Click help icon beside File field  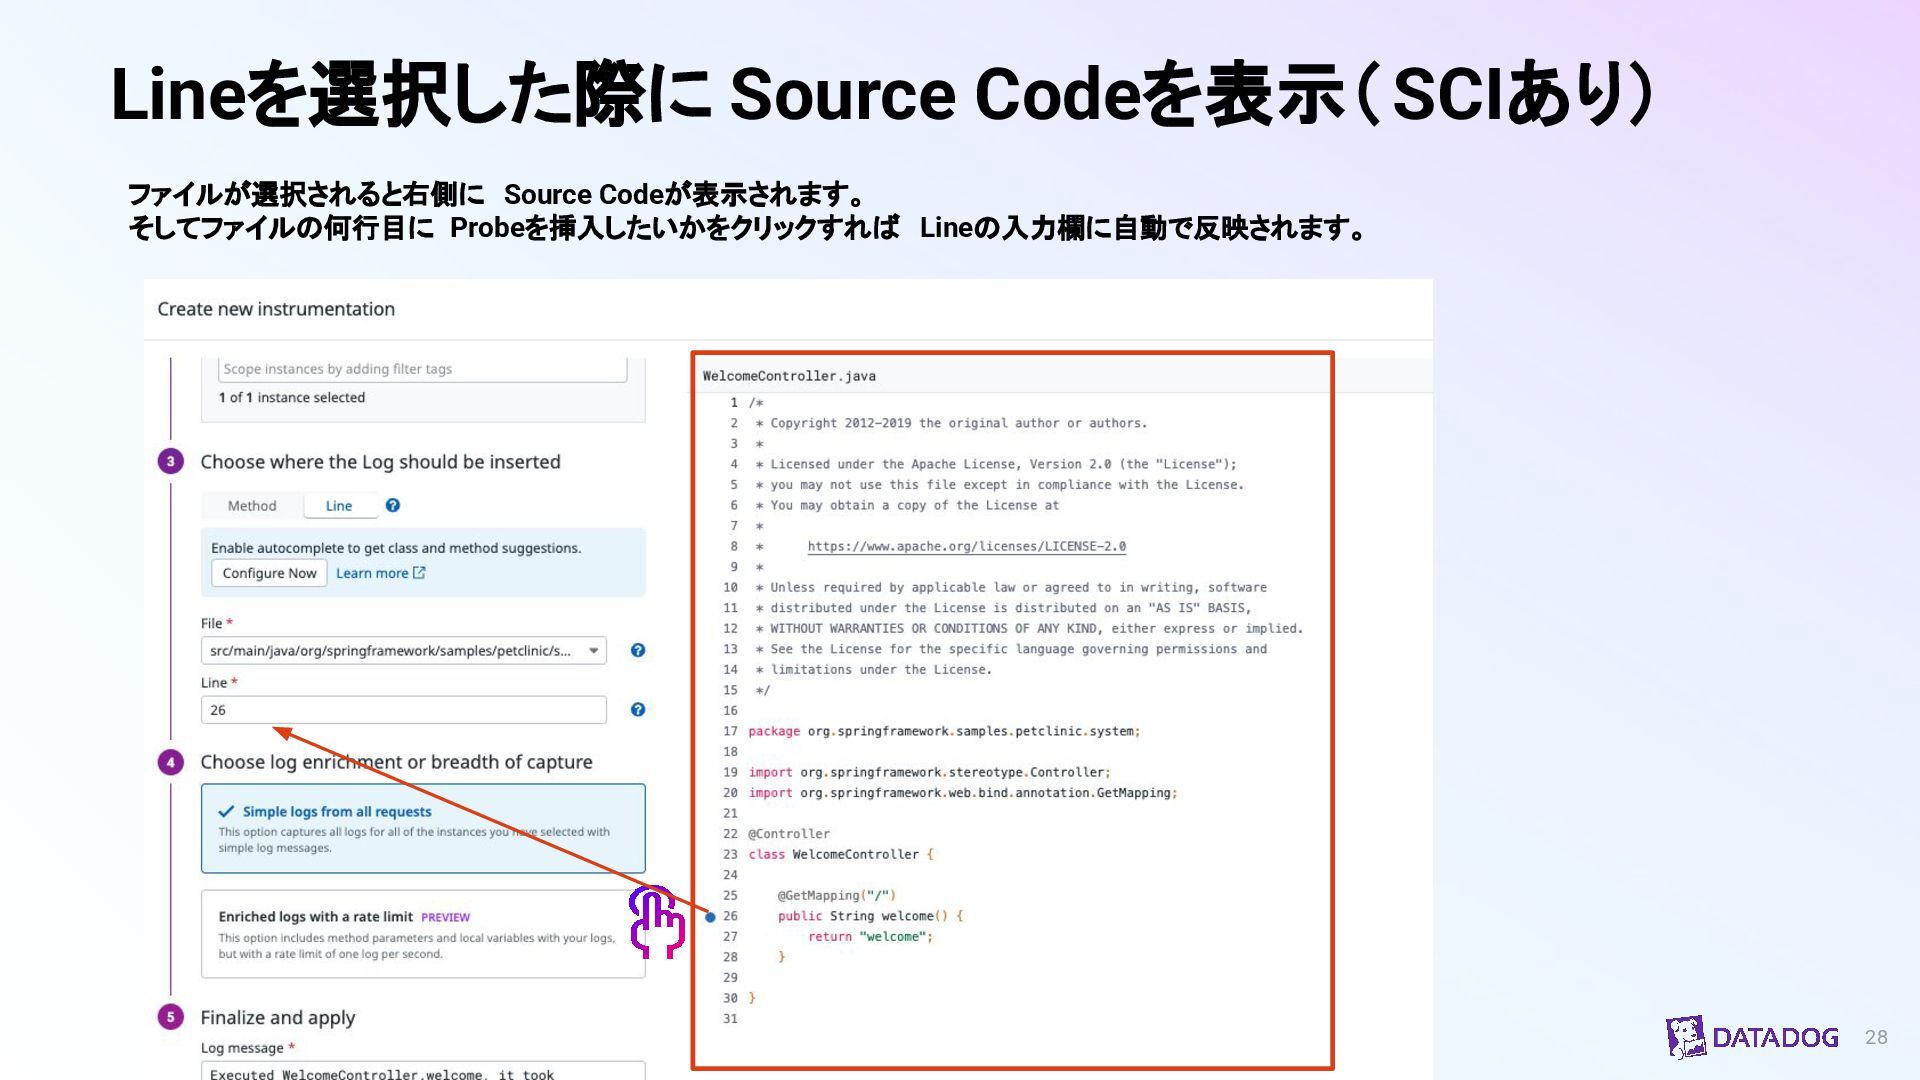[x=638, y=651]
